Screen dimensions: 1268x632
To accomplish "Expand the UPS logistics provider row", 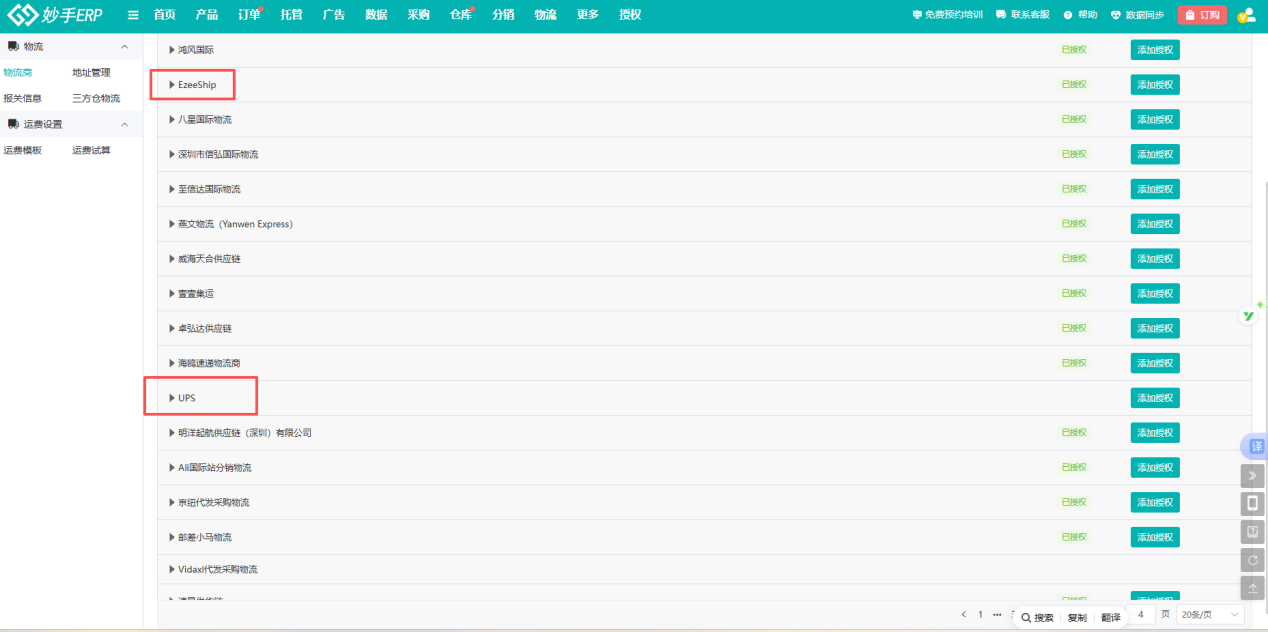I will tap(172, 398).
